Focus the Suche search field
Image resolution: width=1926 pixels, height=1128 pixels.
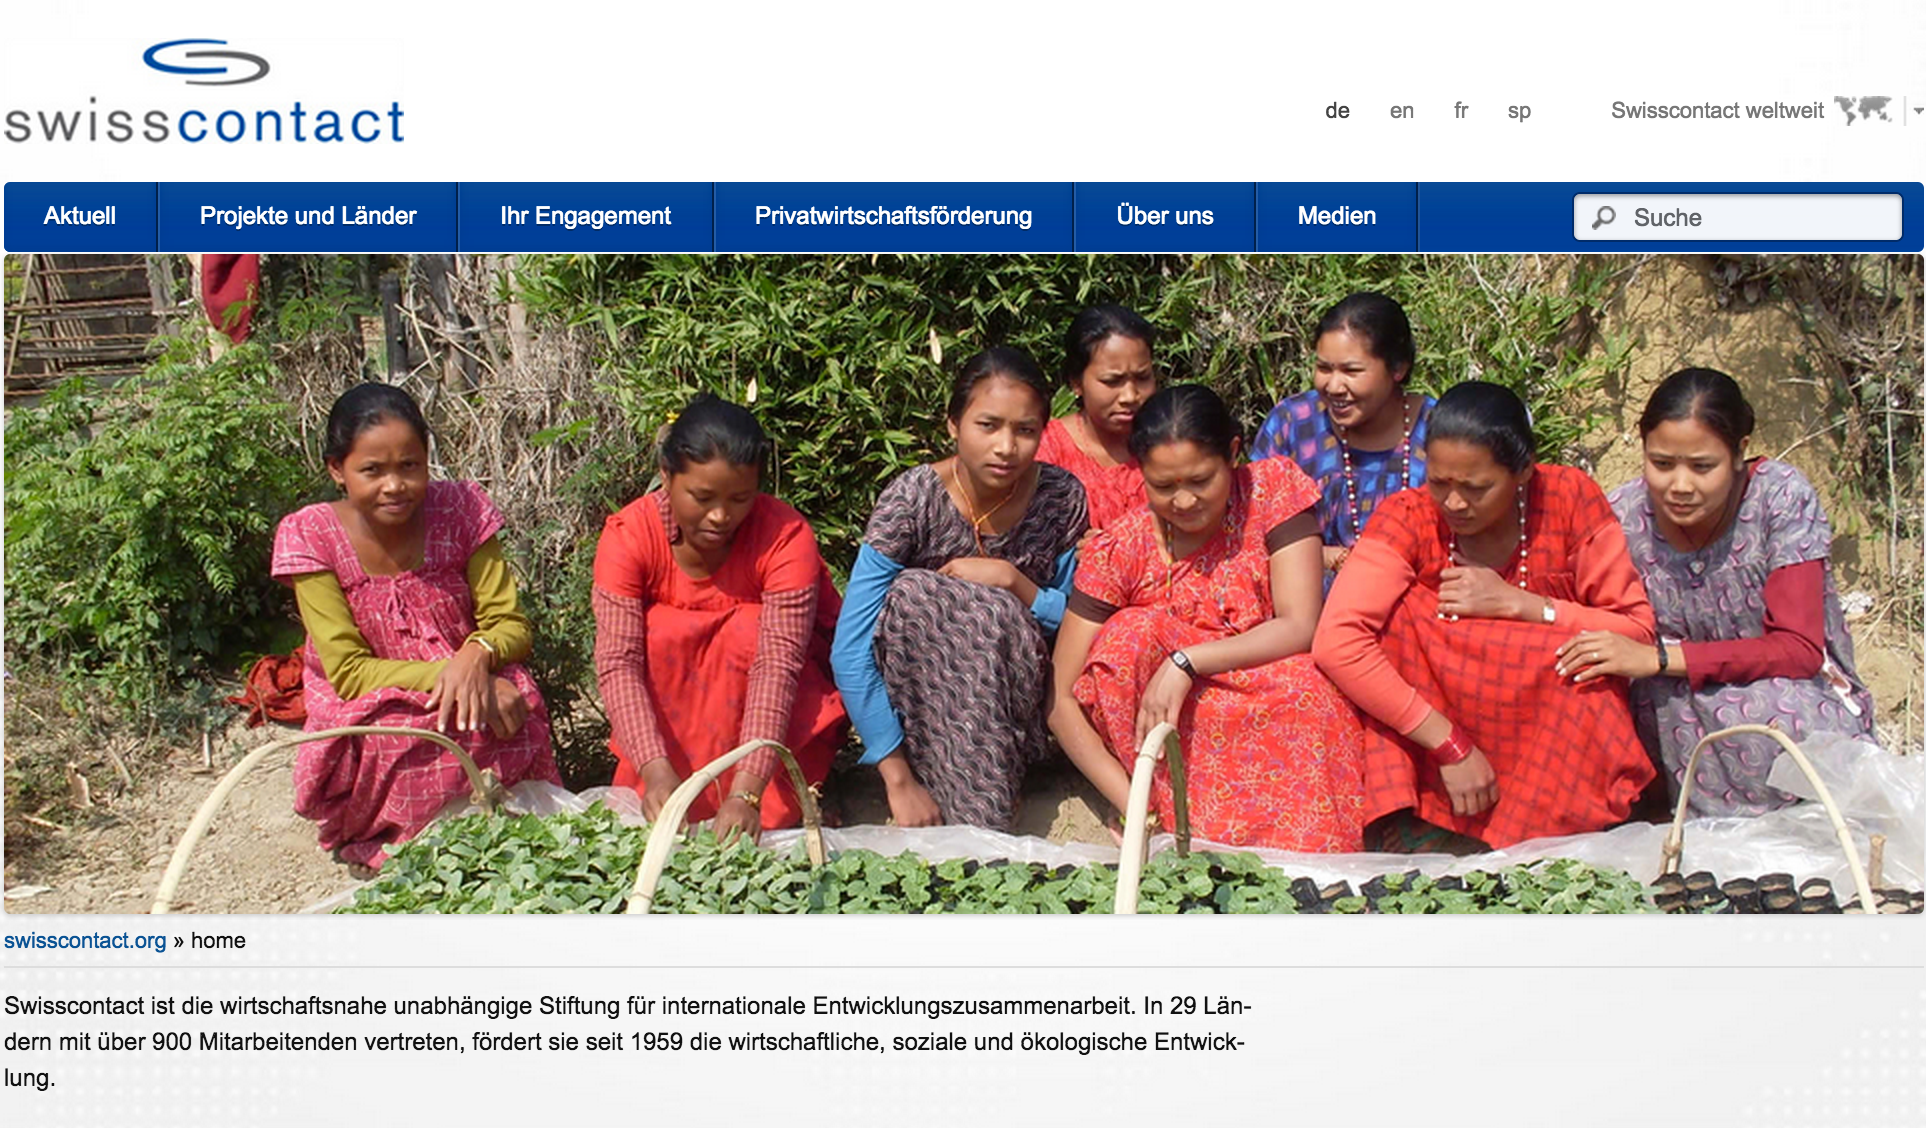tap(1738, 217)
